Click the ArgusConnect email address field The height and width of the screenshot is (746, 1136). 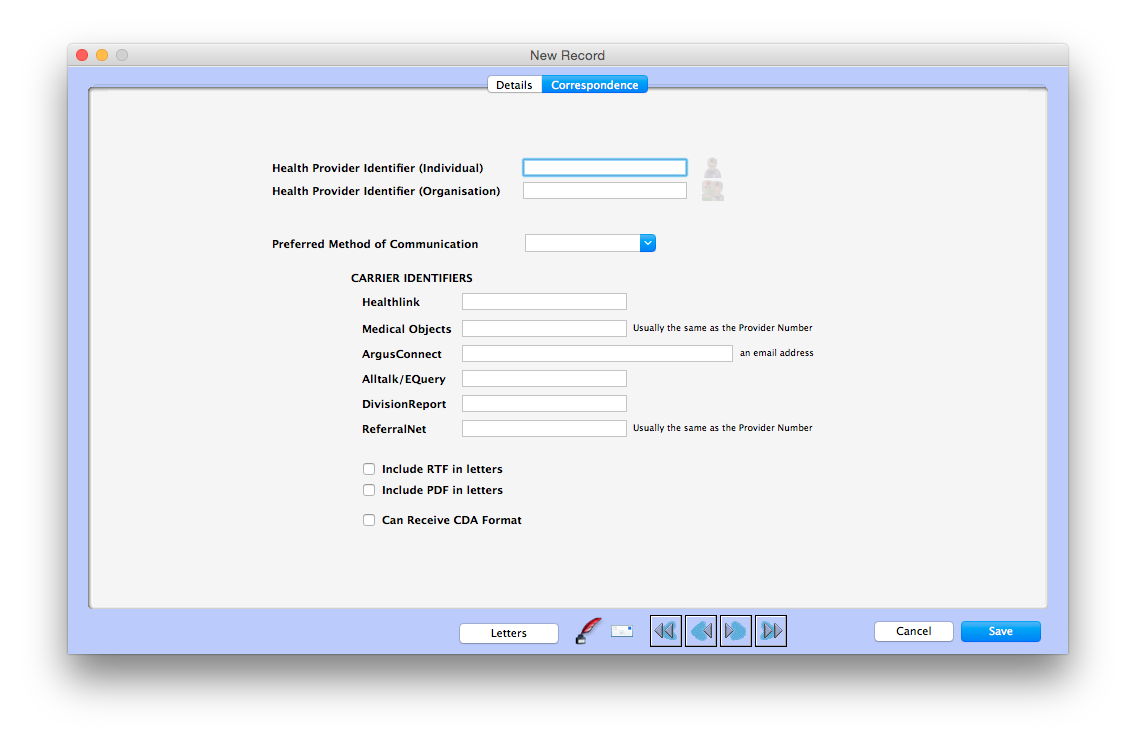(x=596, y=353)
